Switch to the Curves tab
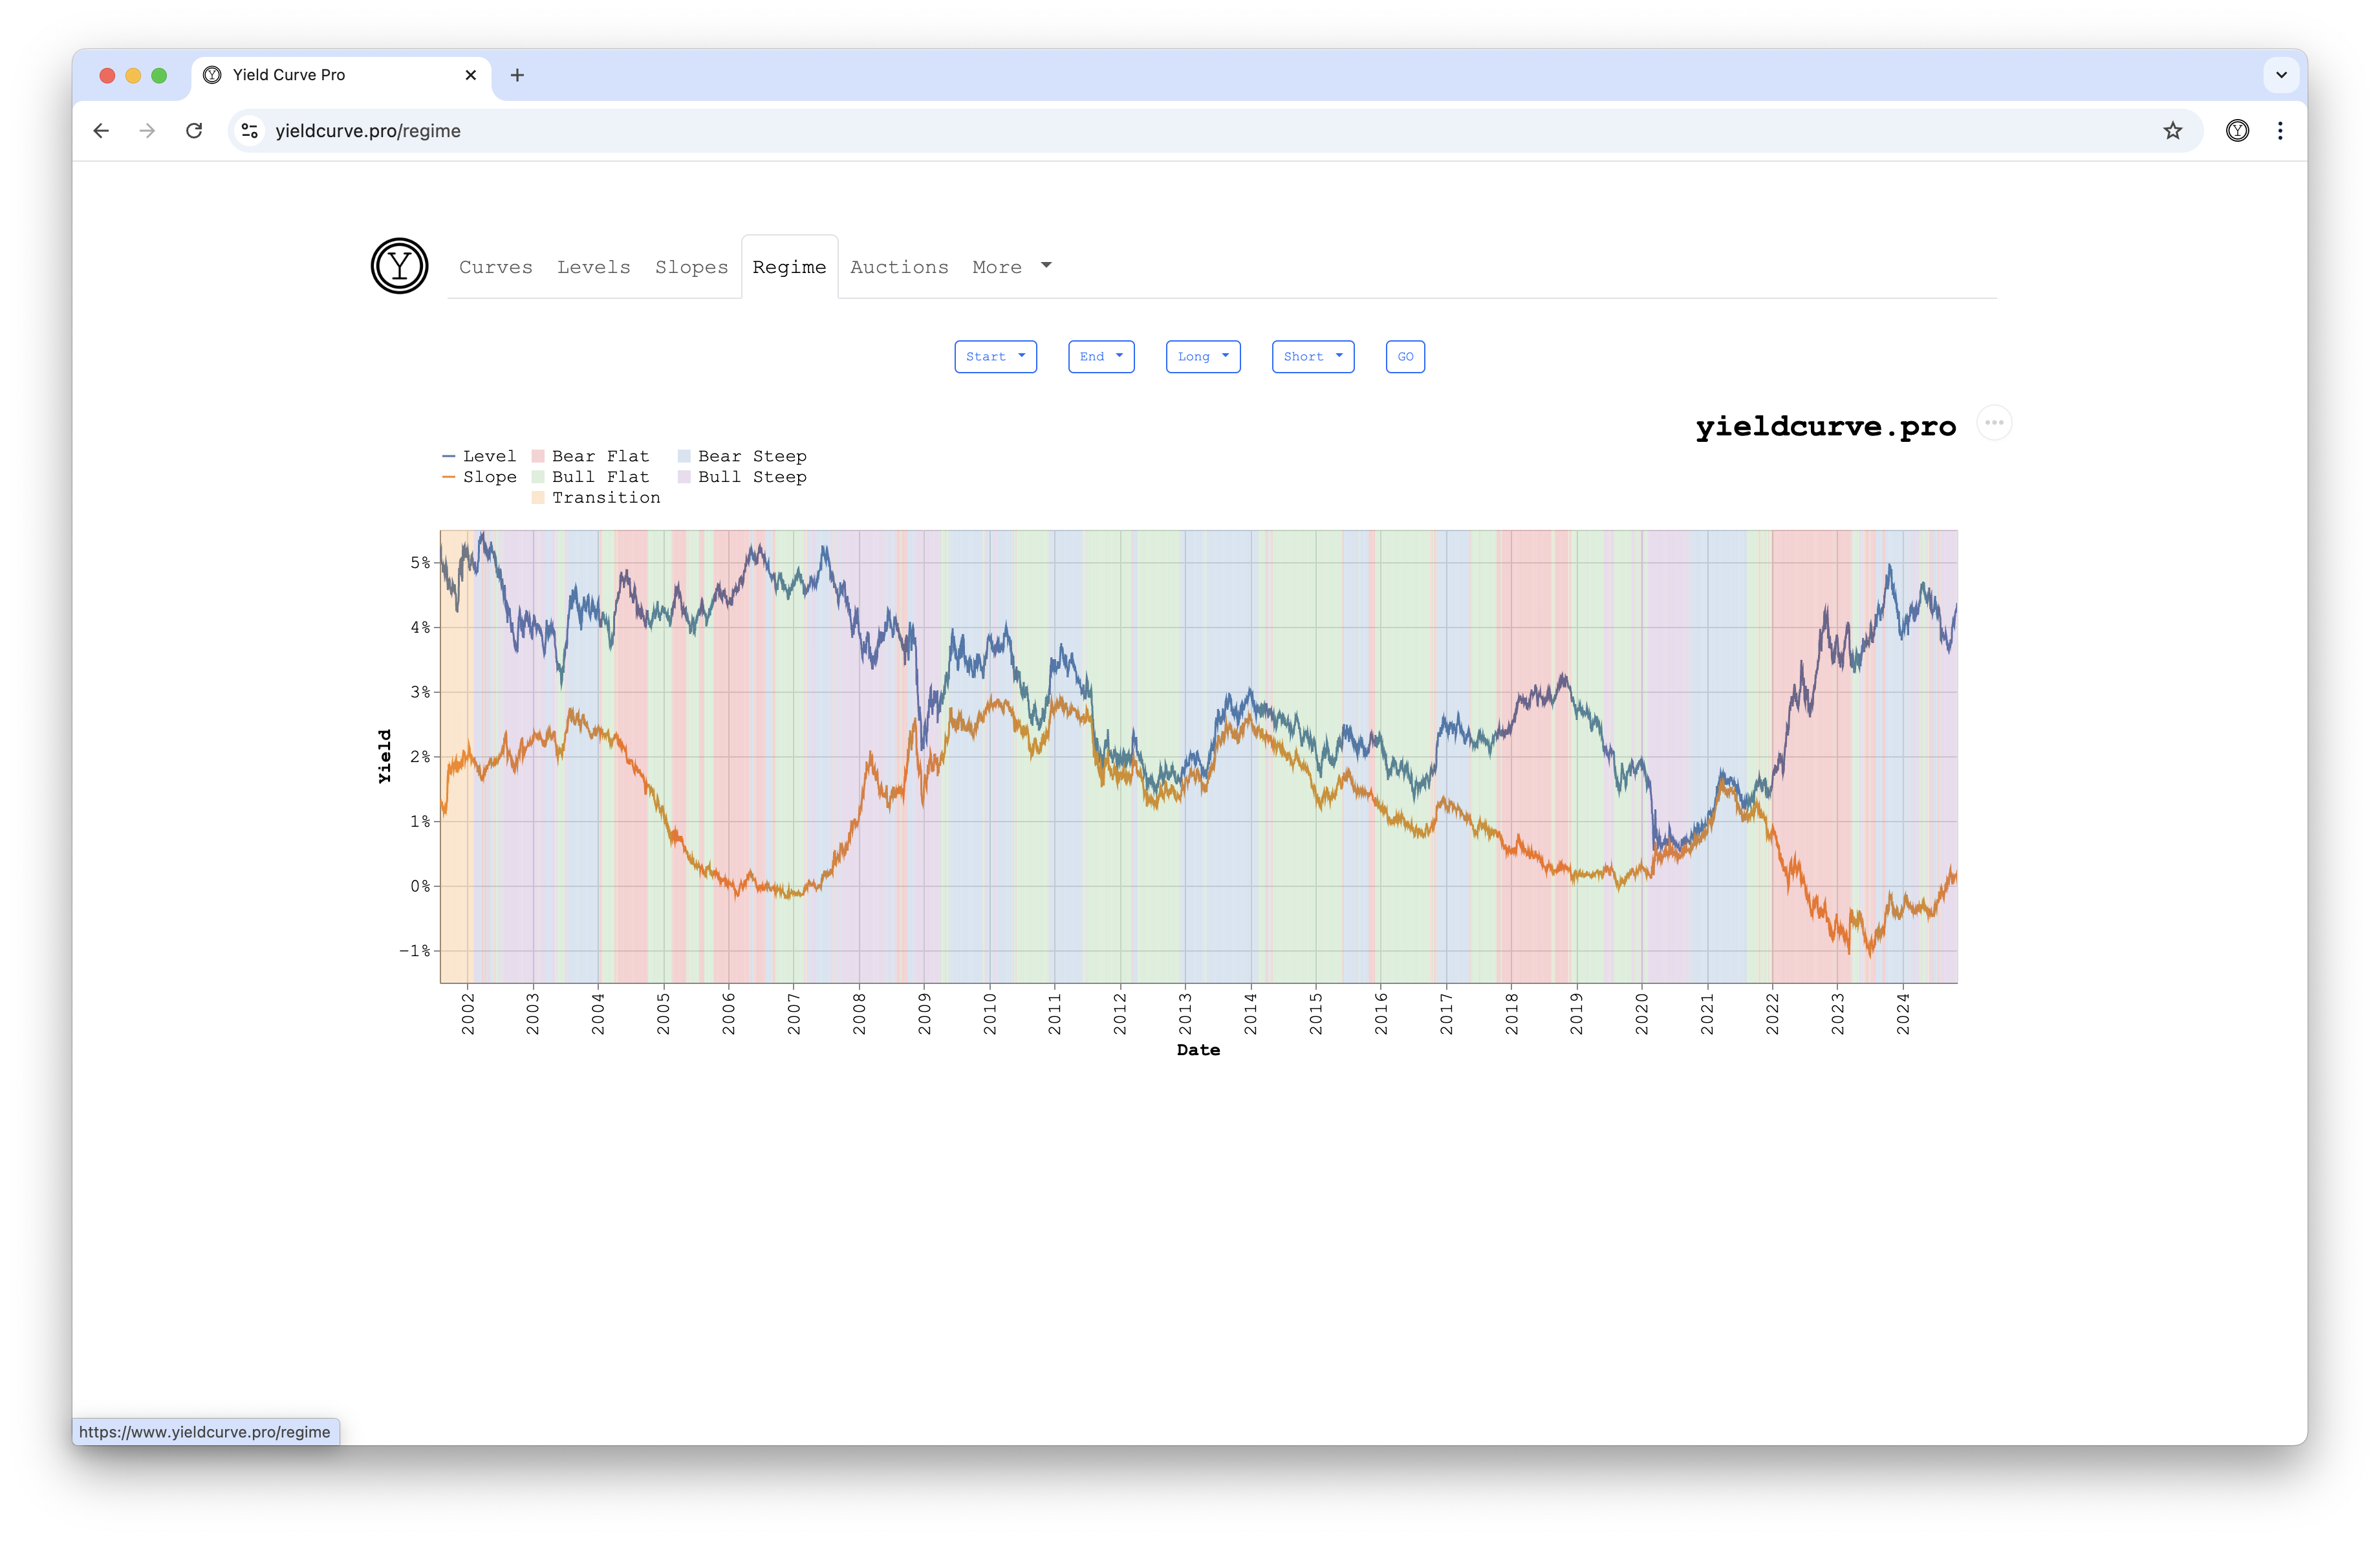This screenshot has height=1541, width=2380. 496,267
